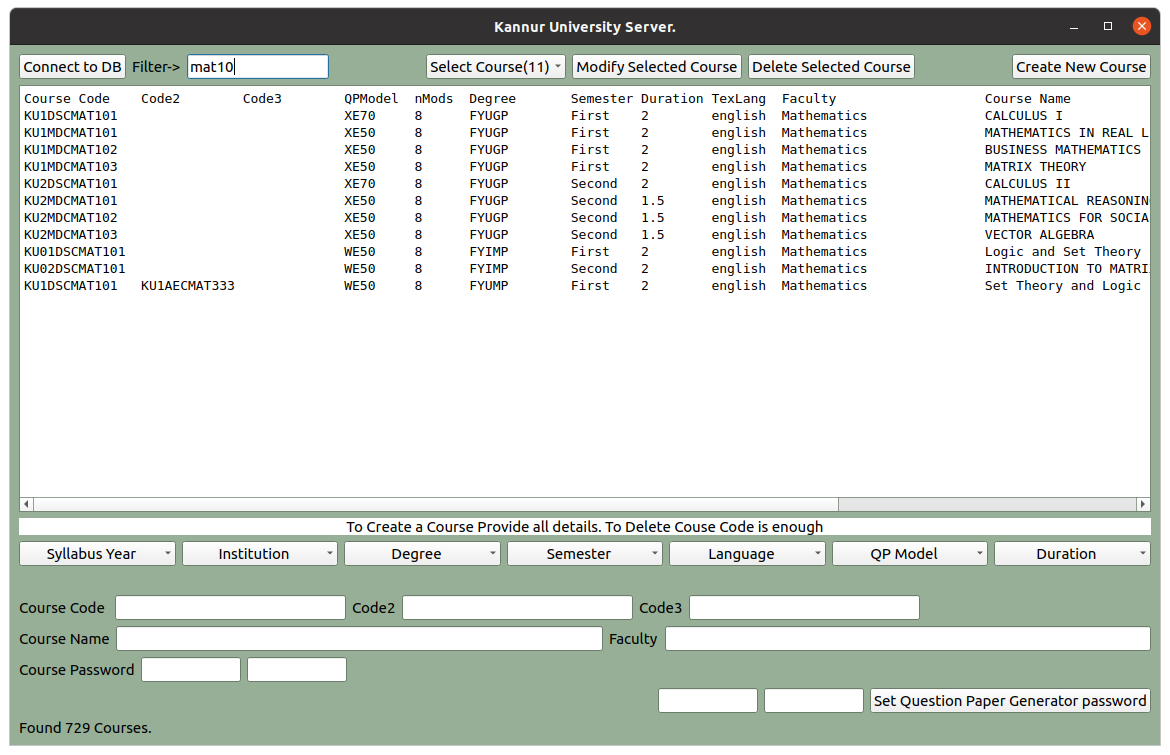Click the horizontal scrollbar right arrow
1170x755 pixels.
click(1143, 505)
